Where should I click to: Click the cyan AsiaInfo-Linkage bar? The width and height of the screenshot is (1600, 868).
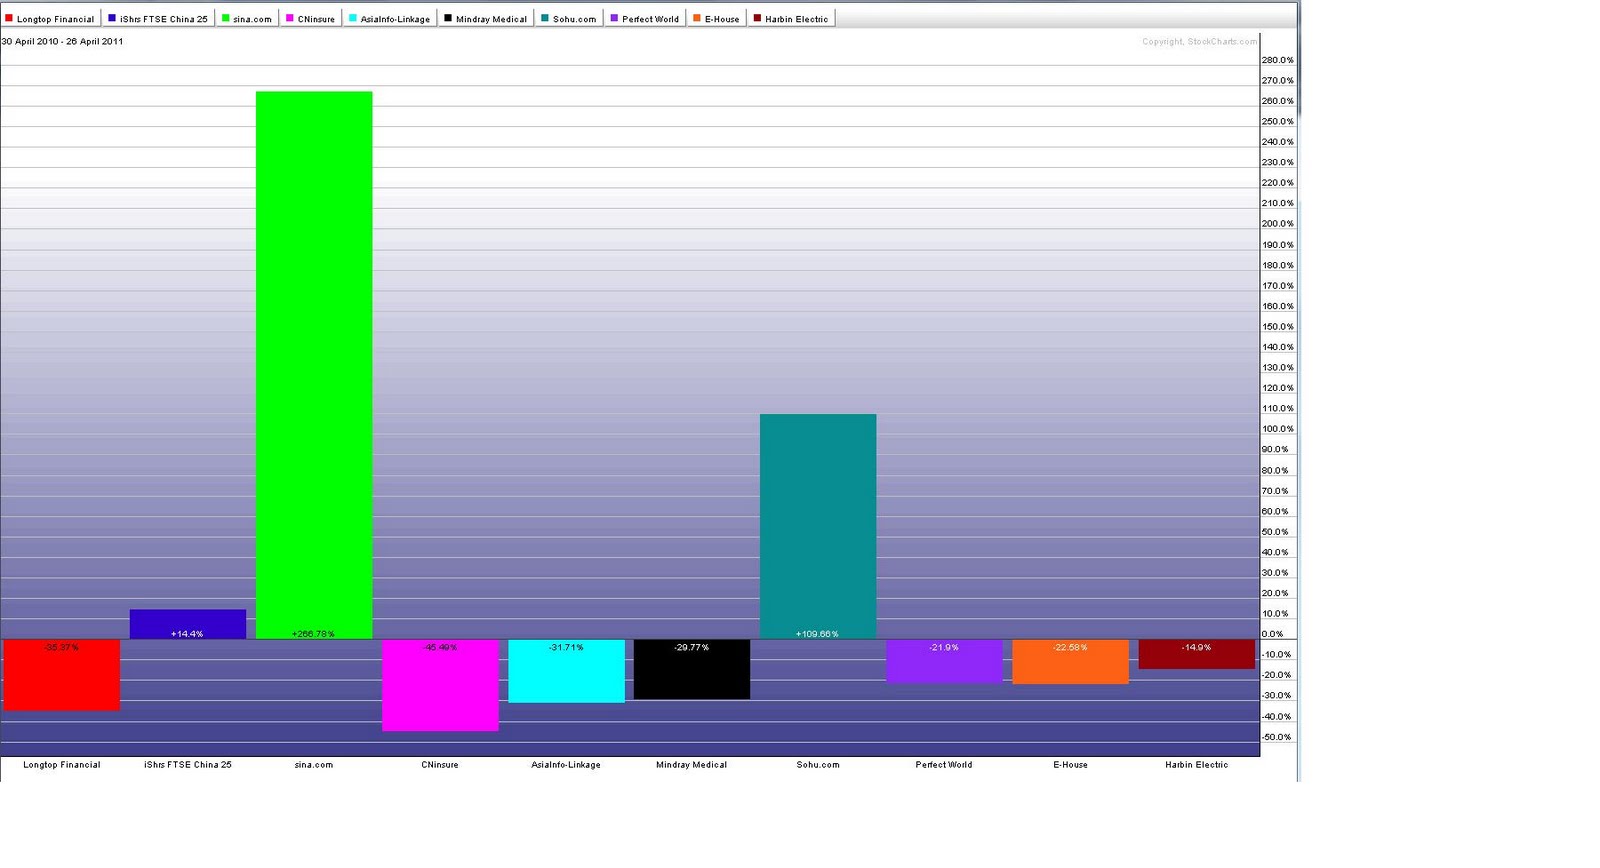click(x=566, y=671)
